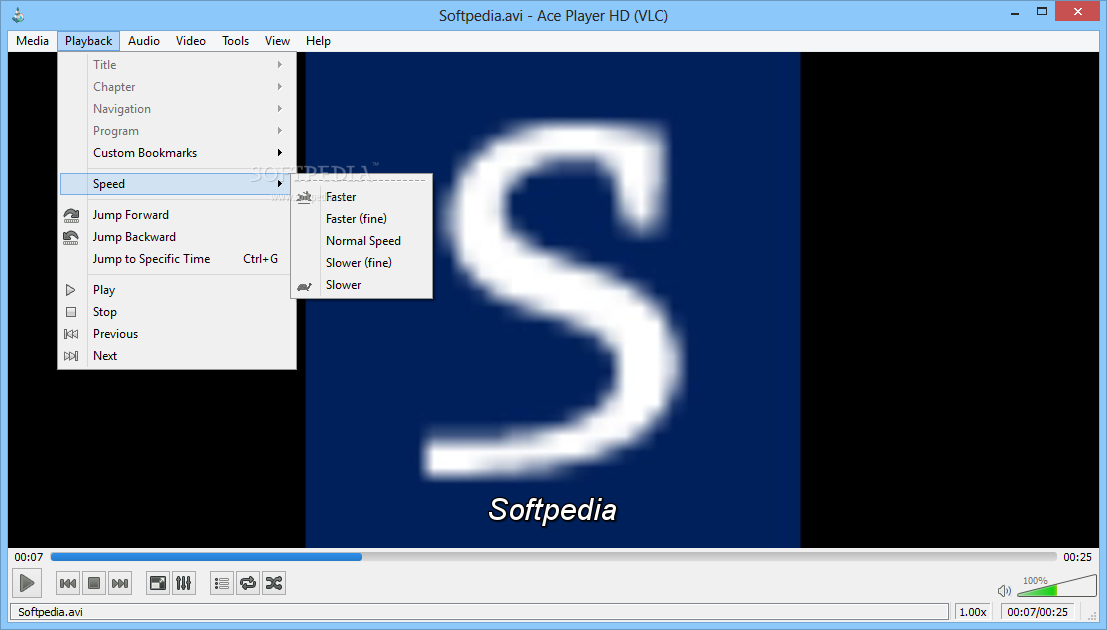The image size is (1107, 630).
Task: Maximize the Ace Player window
Action: (x=1042, y=11)
